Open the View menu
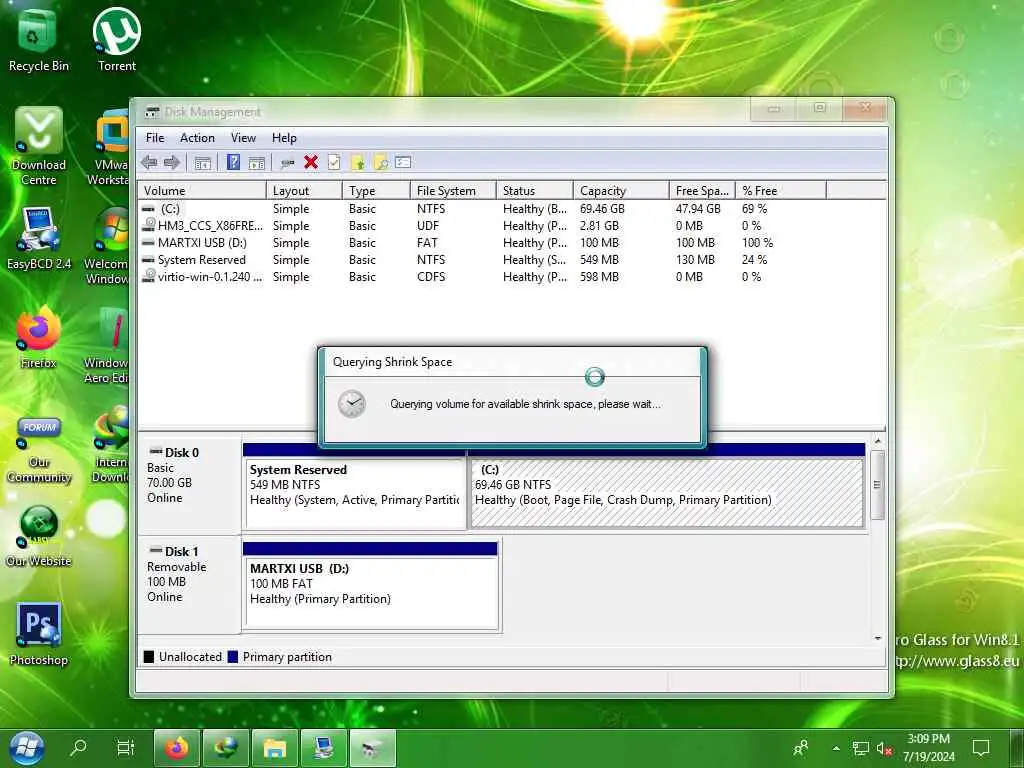1024x768 pixels. click(x=243, y=138)
